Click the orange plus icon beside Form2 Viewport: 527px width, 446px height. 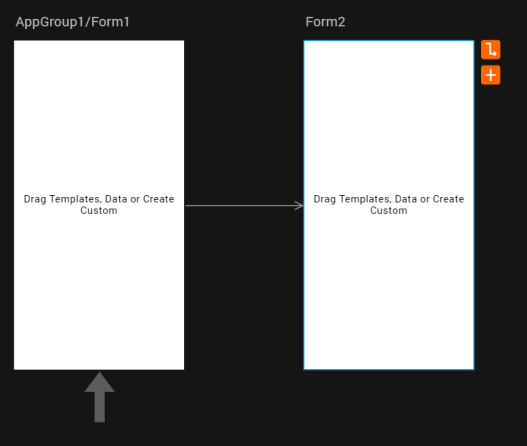(x=490, y=75)
